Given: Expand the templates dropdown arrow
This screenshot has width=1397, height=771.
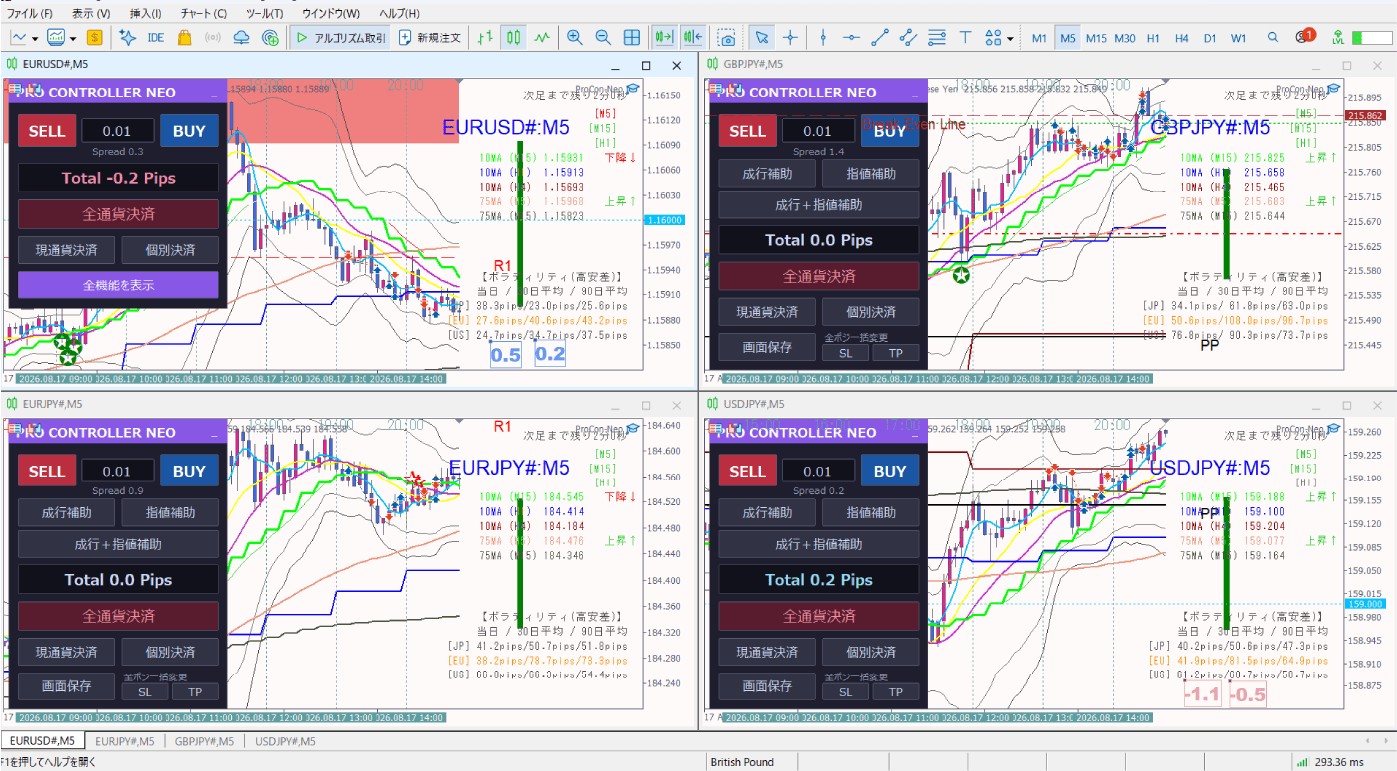Looking at the screenshot, I should tap(73, 38).
